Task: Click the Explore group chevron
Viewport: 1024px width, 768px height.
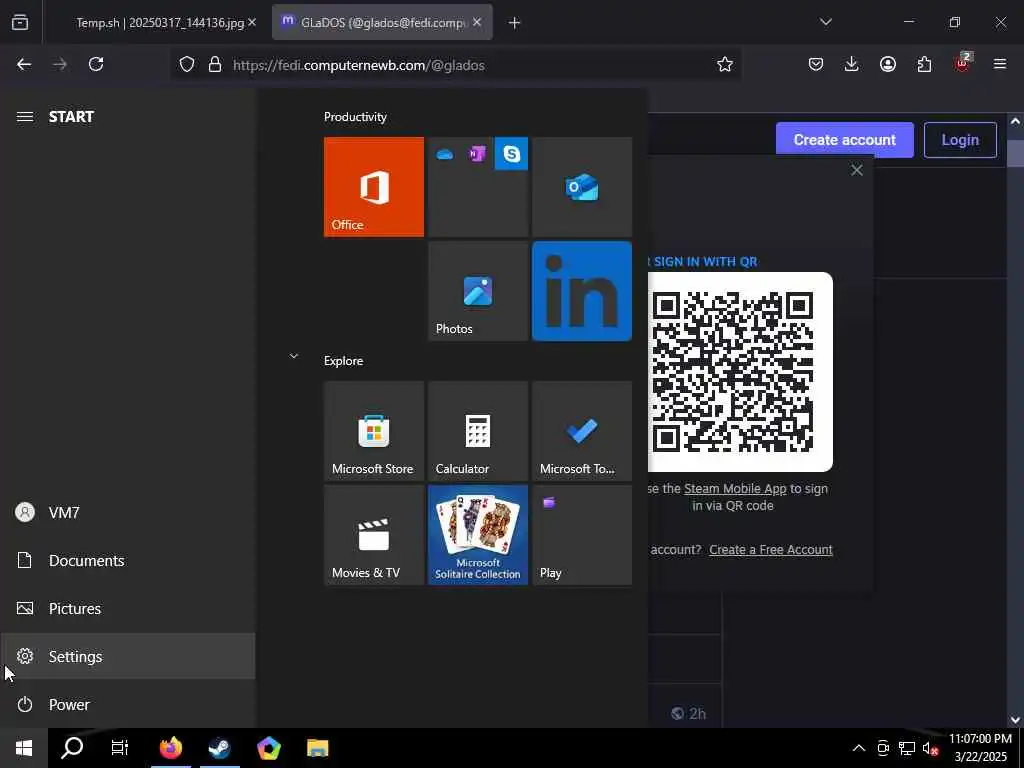Action: click(x=294, y=357)
